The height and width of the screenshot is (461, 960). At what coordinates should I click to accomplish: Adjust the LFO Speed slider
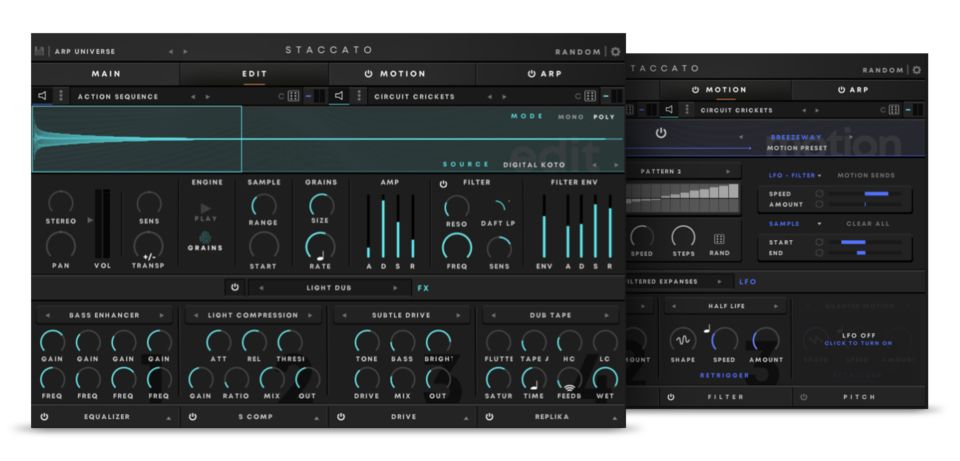(868, 193)
